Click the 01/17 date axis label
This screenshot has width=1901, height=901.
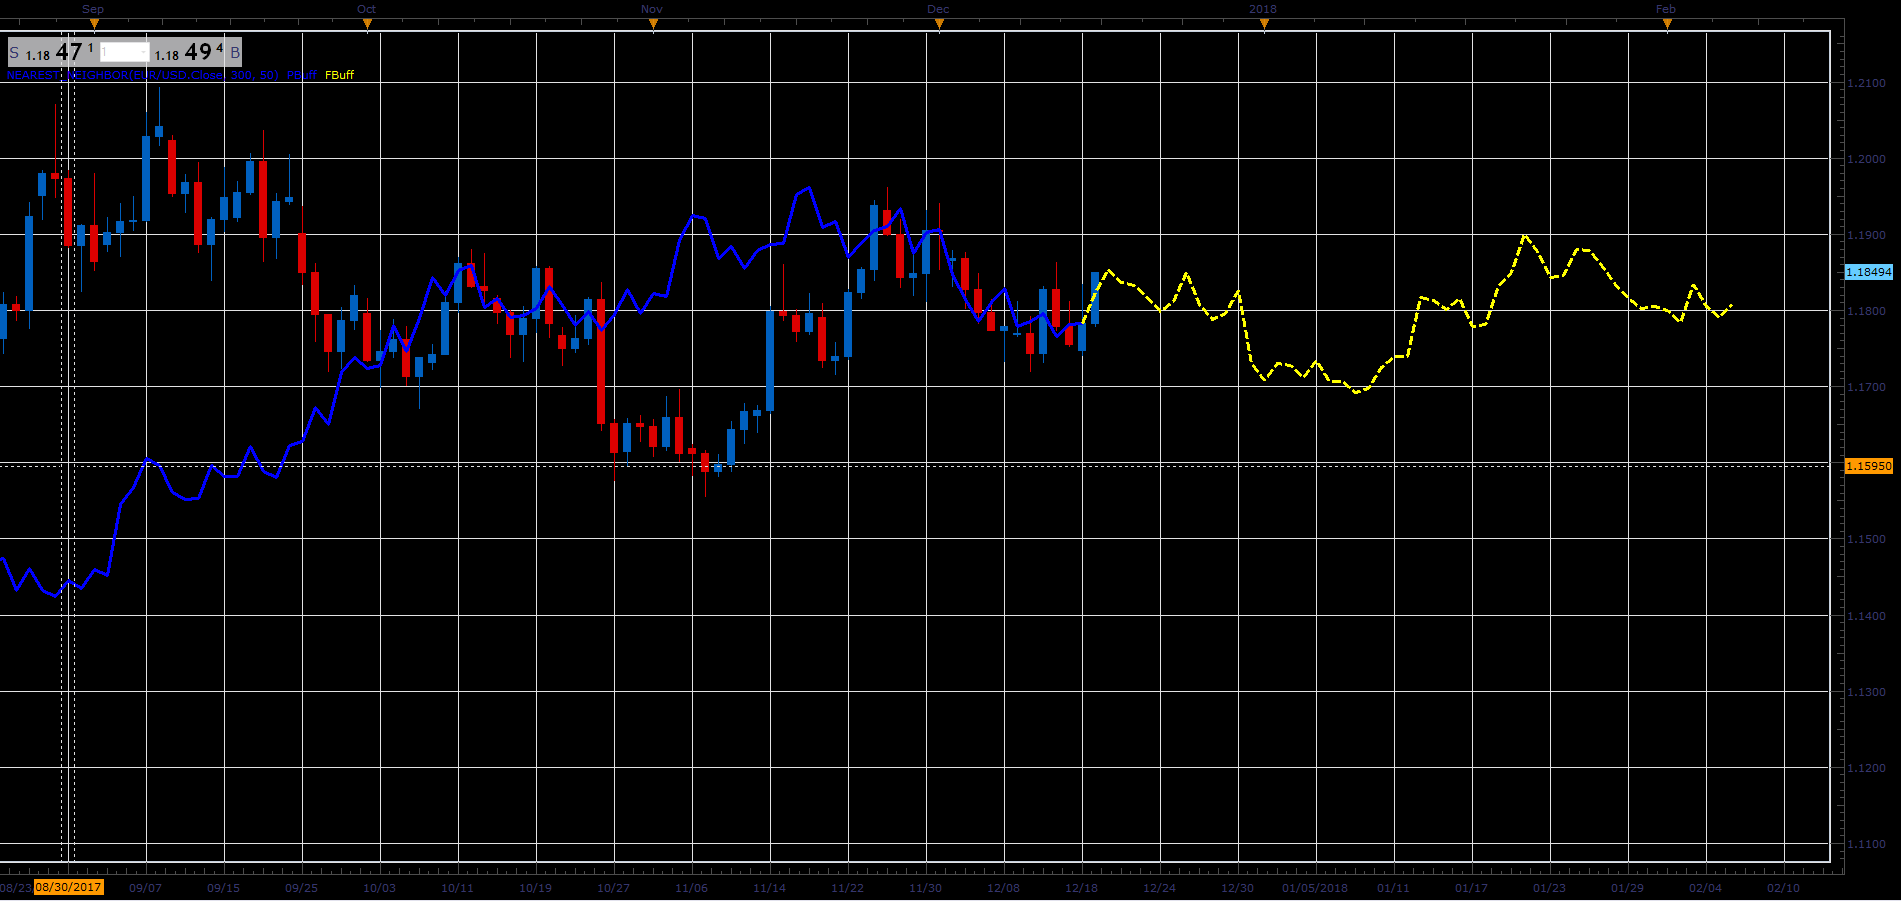click(x=1472, y=888)
